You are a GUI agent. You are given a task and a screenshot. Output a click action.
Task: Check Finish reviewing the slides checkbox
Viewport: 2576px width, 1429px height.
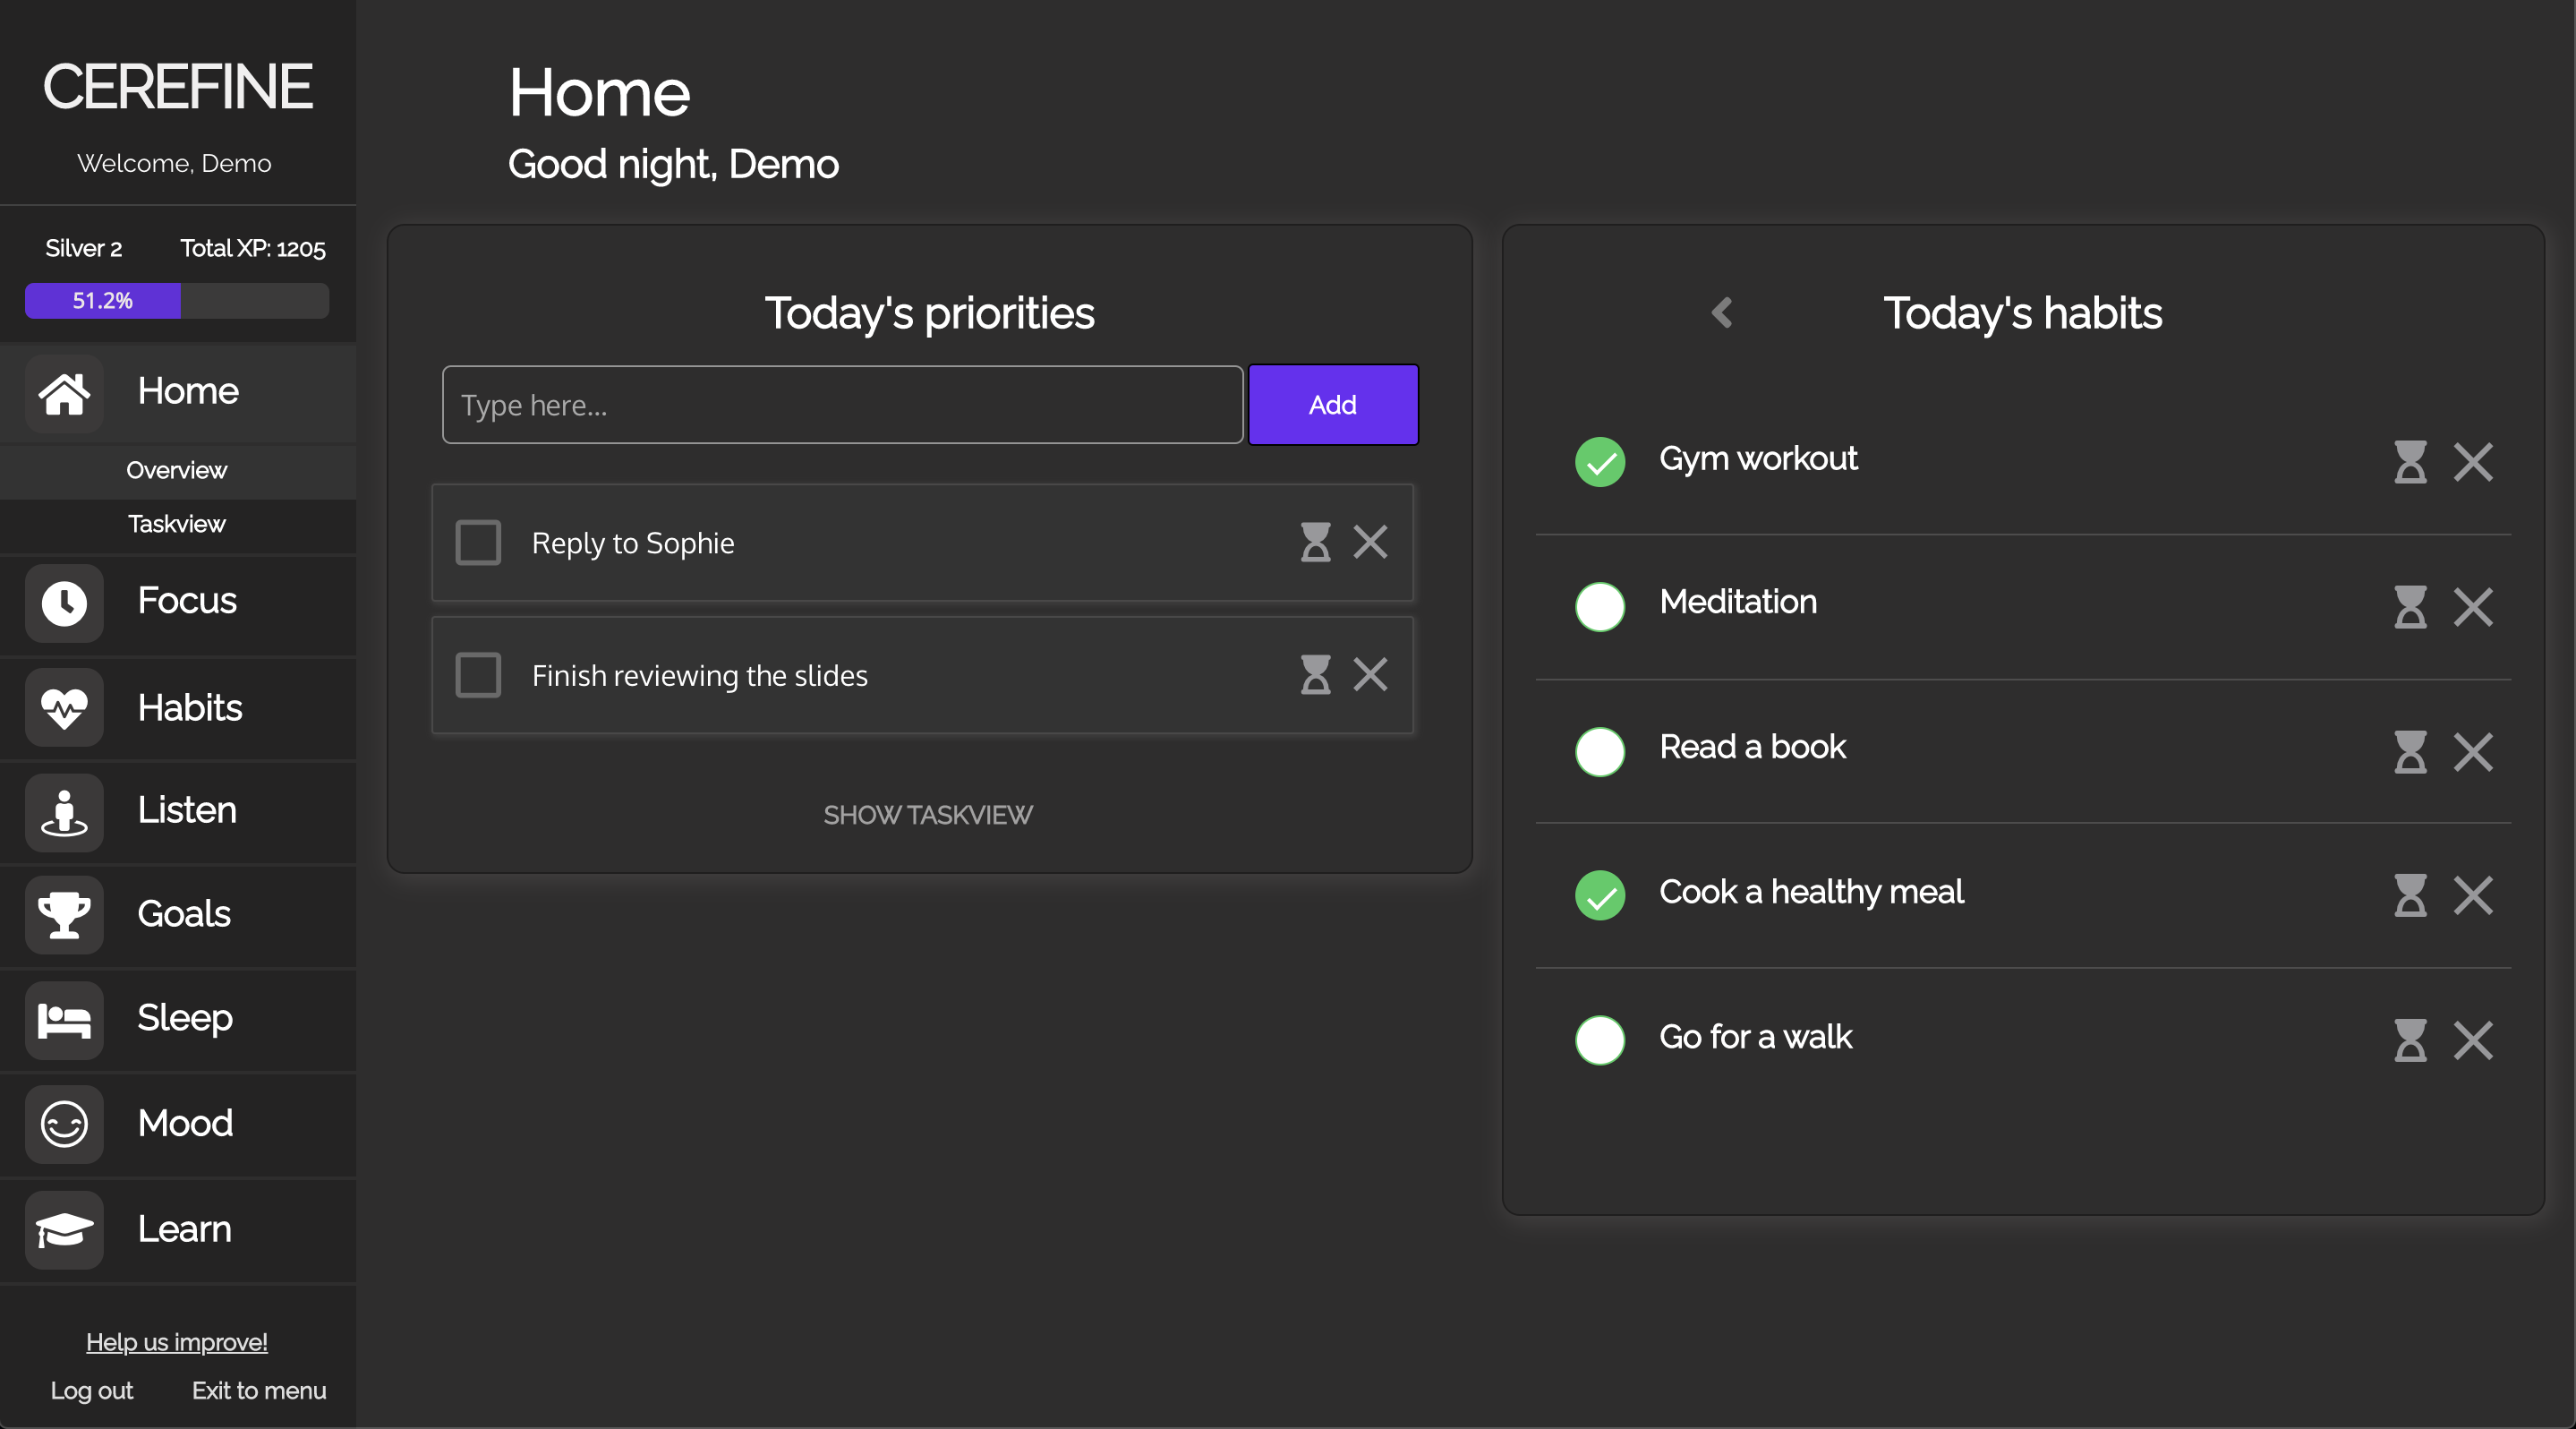coord(478,675)
